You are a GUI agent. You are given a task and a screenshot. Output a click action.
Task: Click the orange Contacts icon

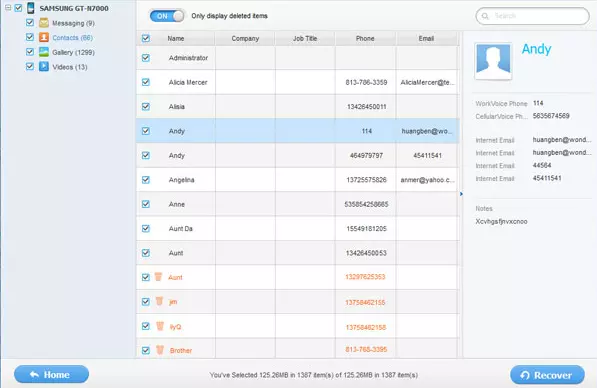click(x=44, y=37)
